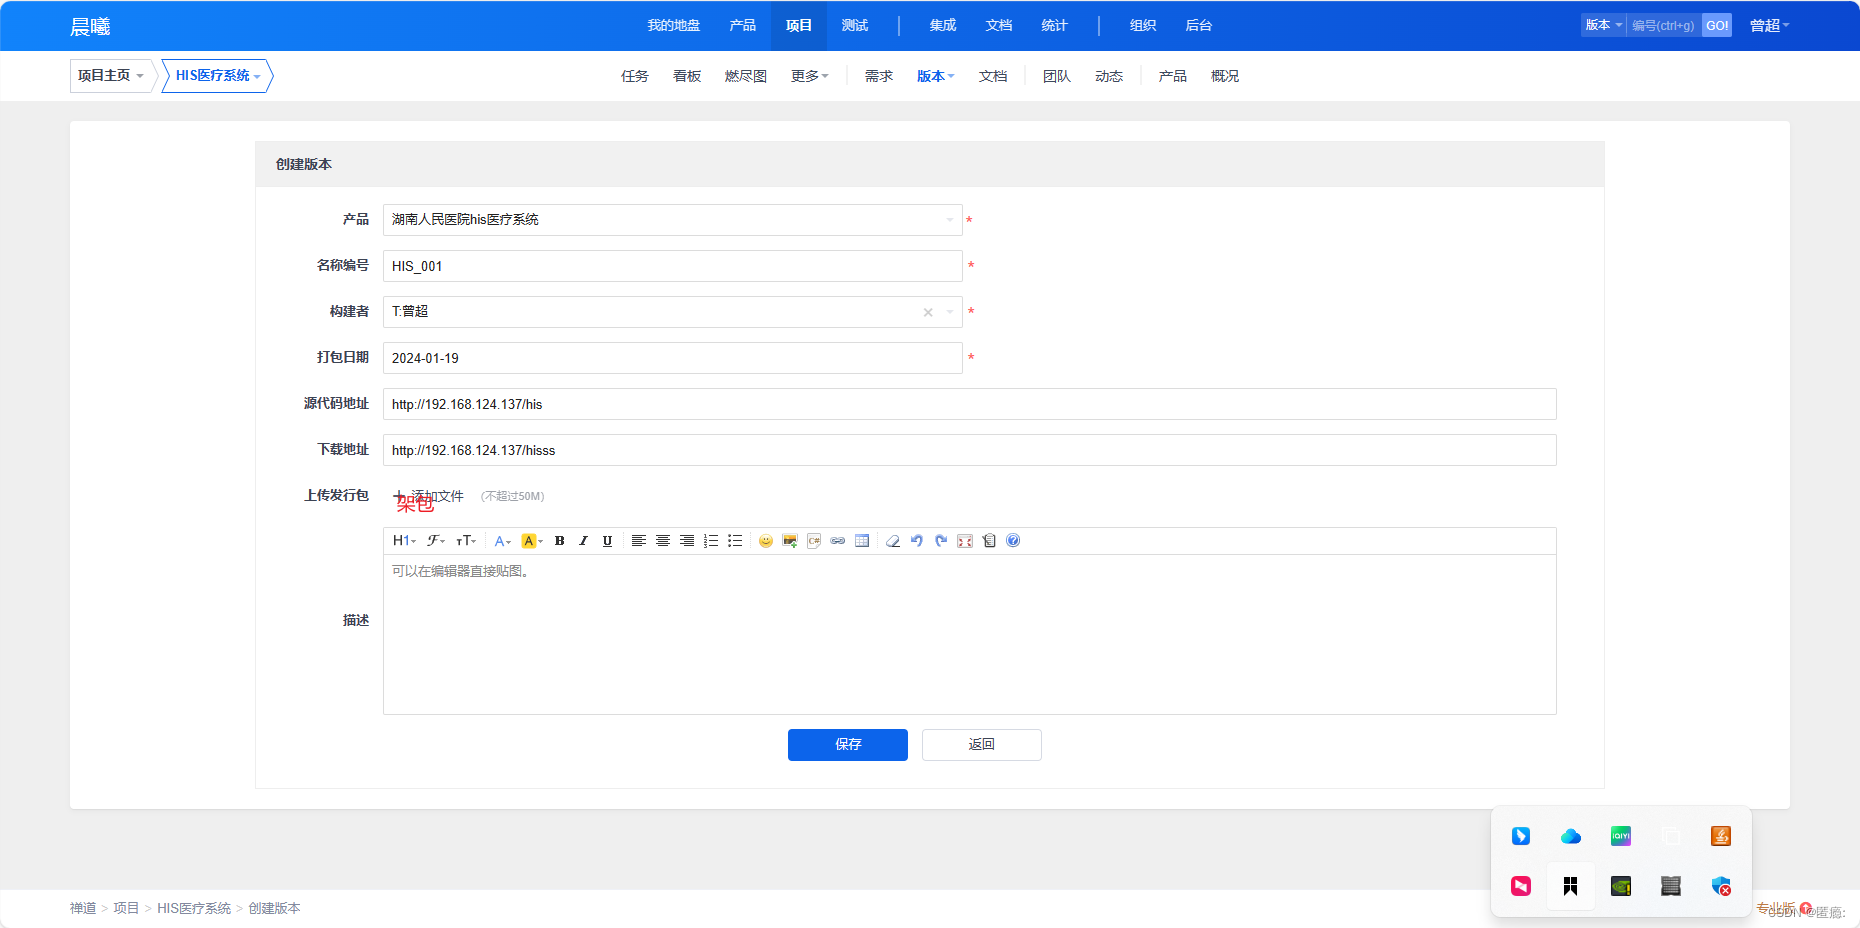
Task: Open the 产品 top menu
Action: coord(742,26)
